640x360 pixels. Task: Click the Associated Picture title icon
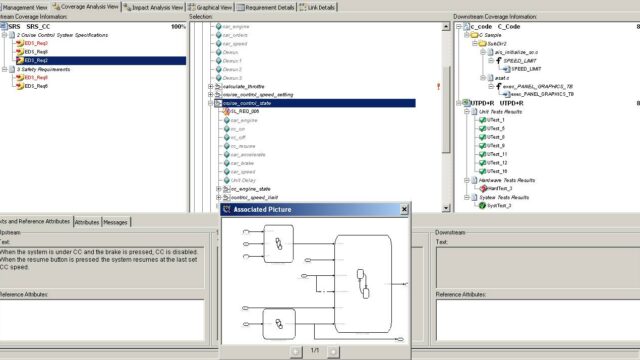[227, 209]
